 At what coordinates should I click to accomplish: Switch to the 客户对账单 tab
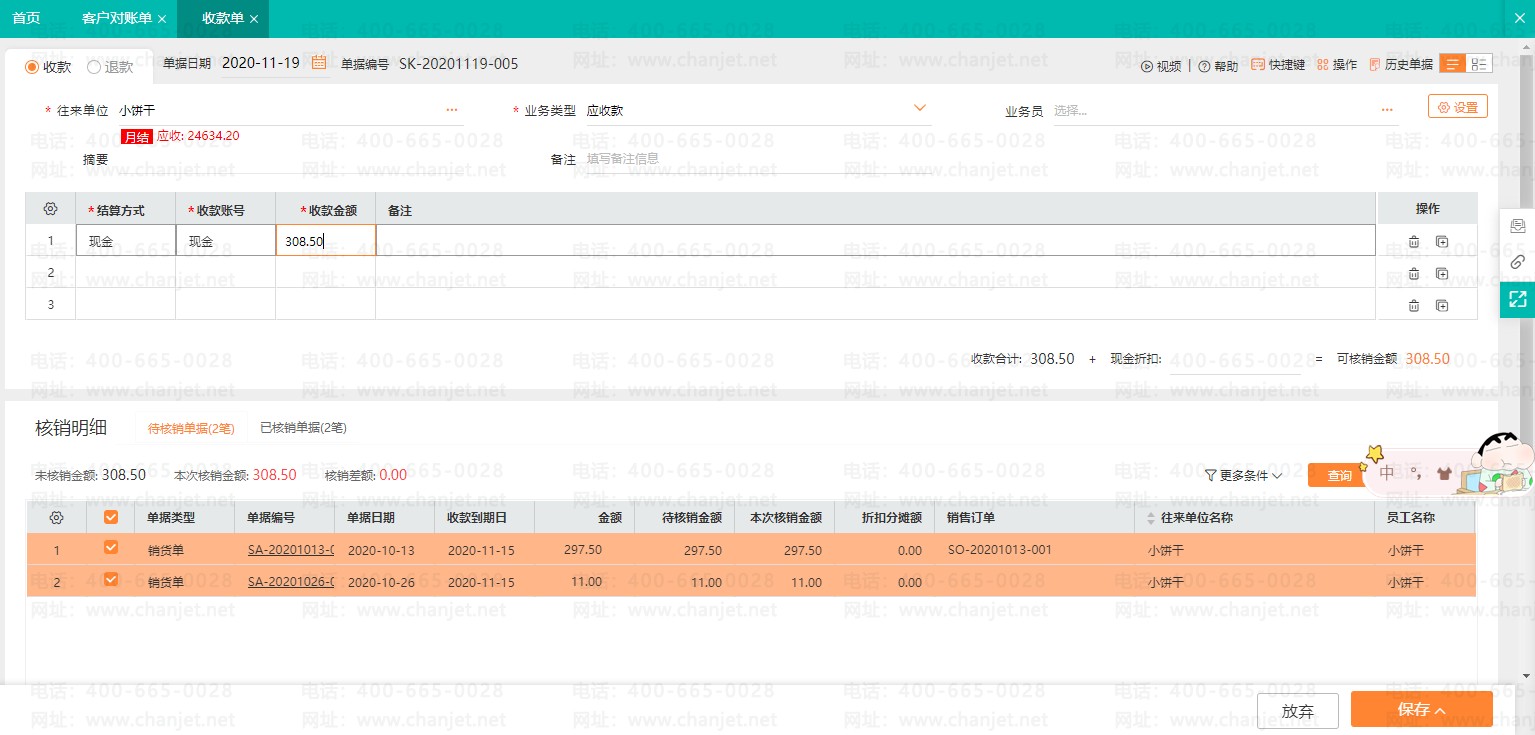pos(117,19)
